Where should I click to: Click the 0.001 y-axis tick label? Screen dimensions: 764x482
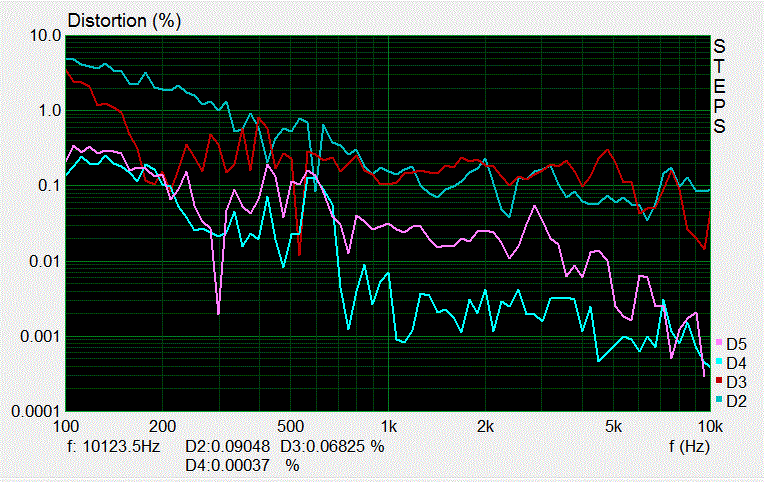41,336
